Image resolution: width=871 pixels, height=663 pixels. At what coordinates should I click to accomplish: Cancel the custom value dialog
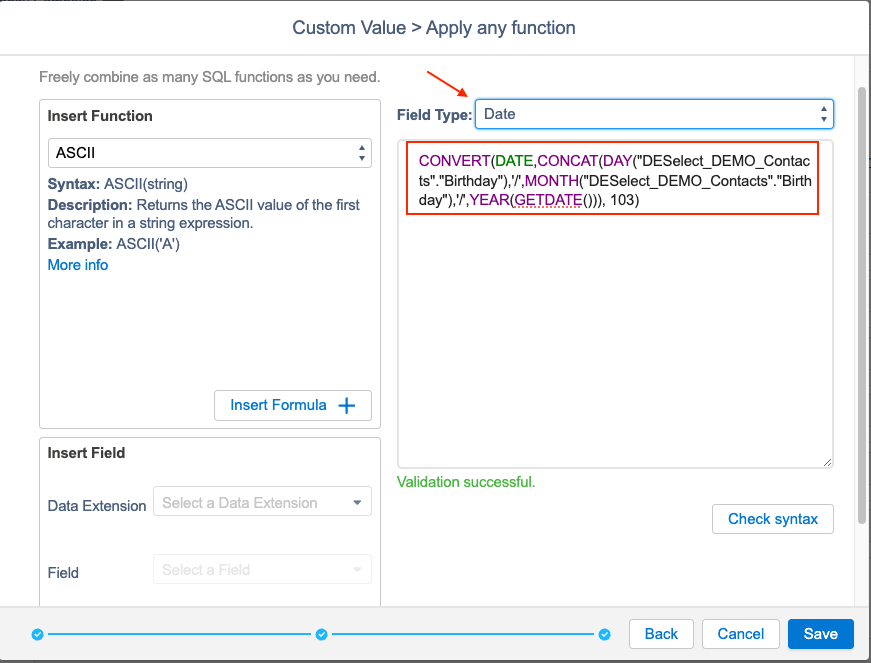(740, 634)
